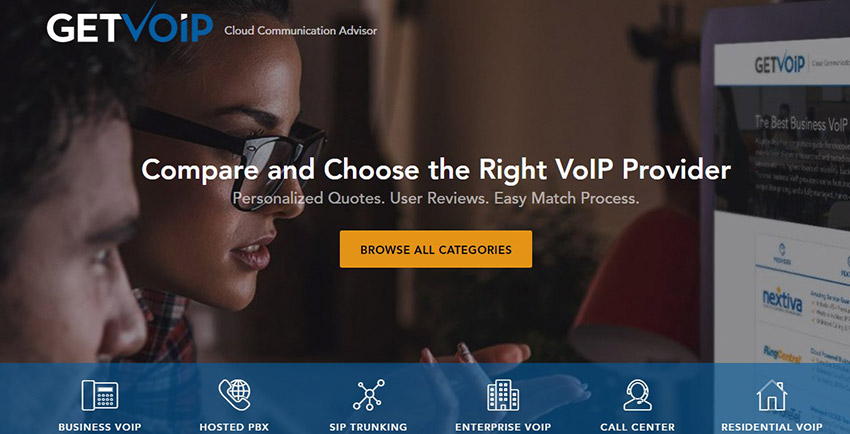The image size is (850, 434).
Task: Click the GetVoIP logo in header
Action: 130,24
